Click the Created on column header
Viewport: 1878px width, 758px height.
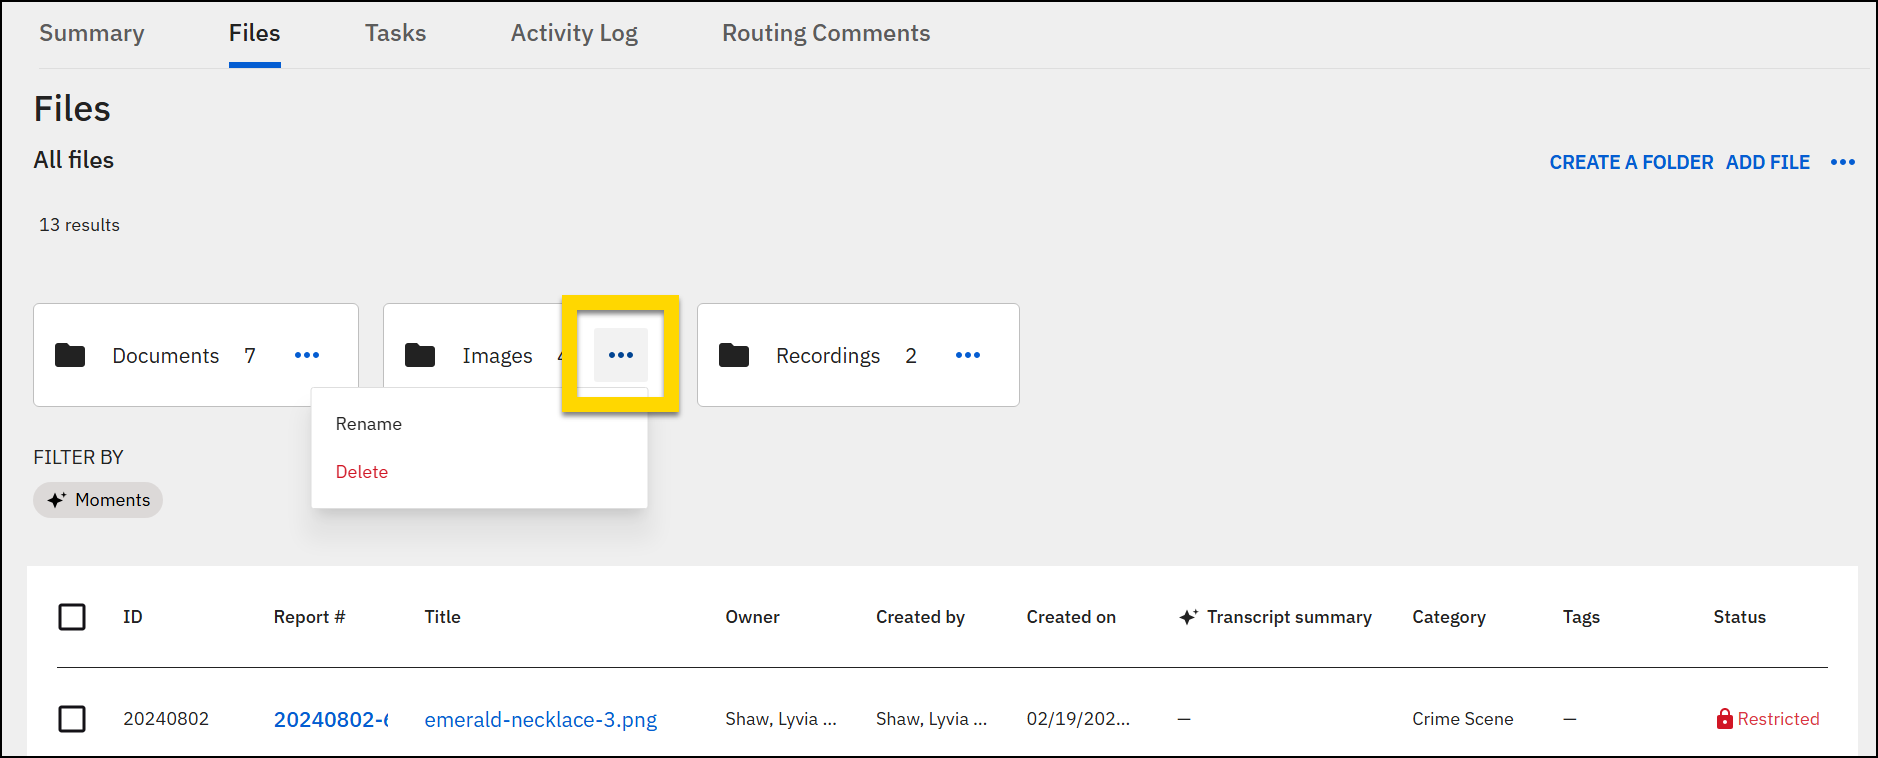(x=1071, y=617)
